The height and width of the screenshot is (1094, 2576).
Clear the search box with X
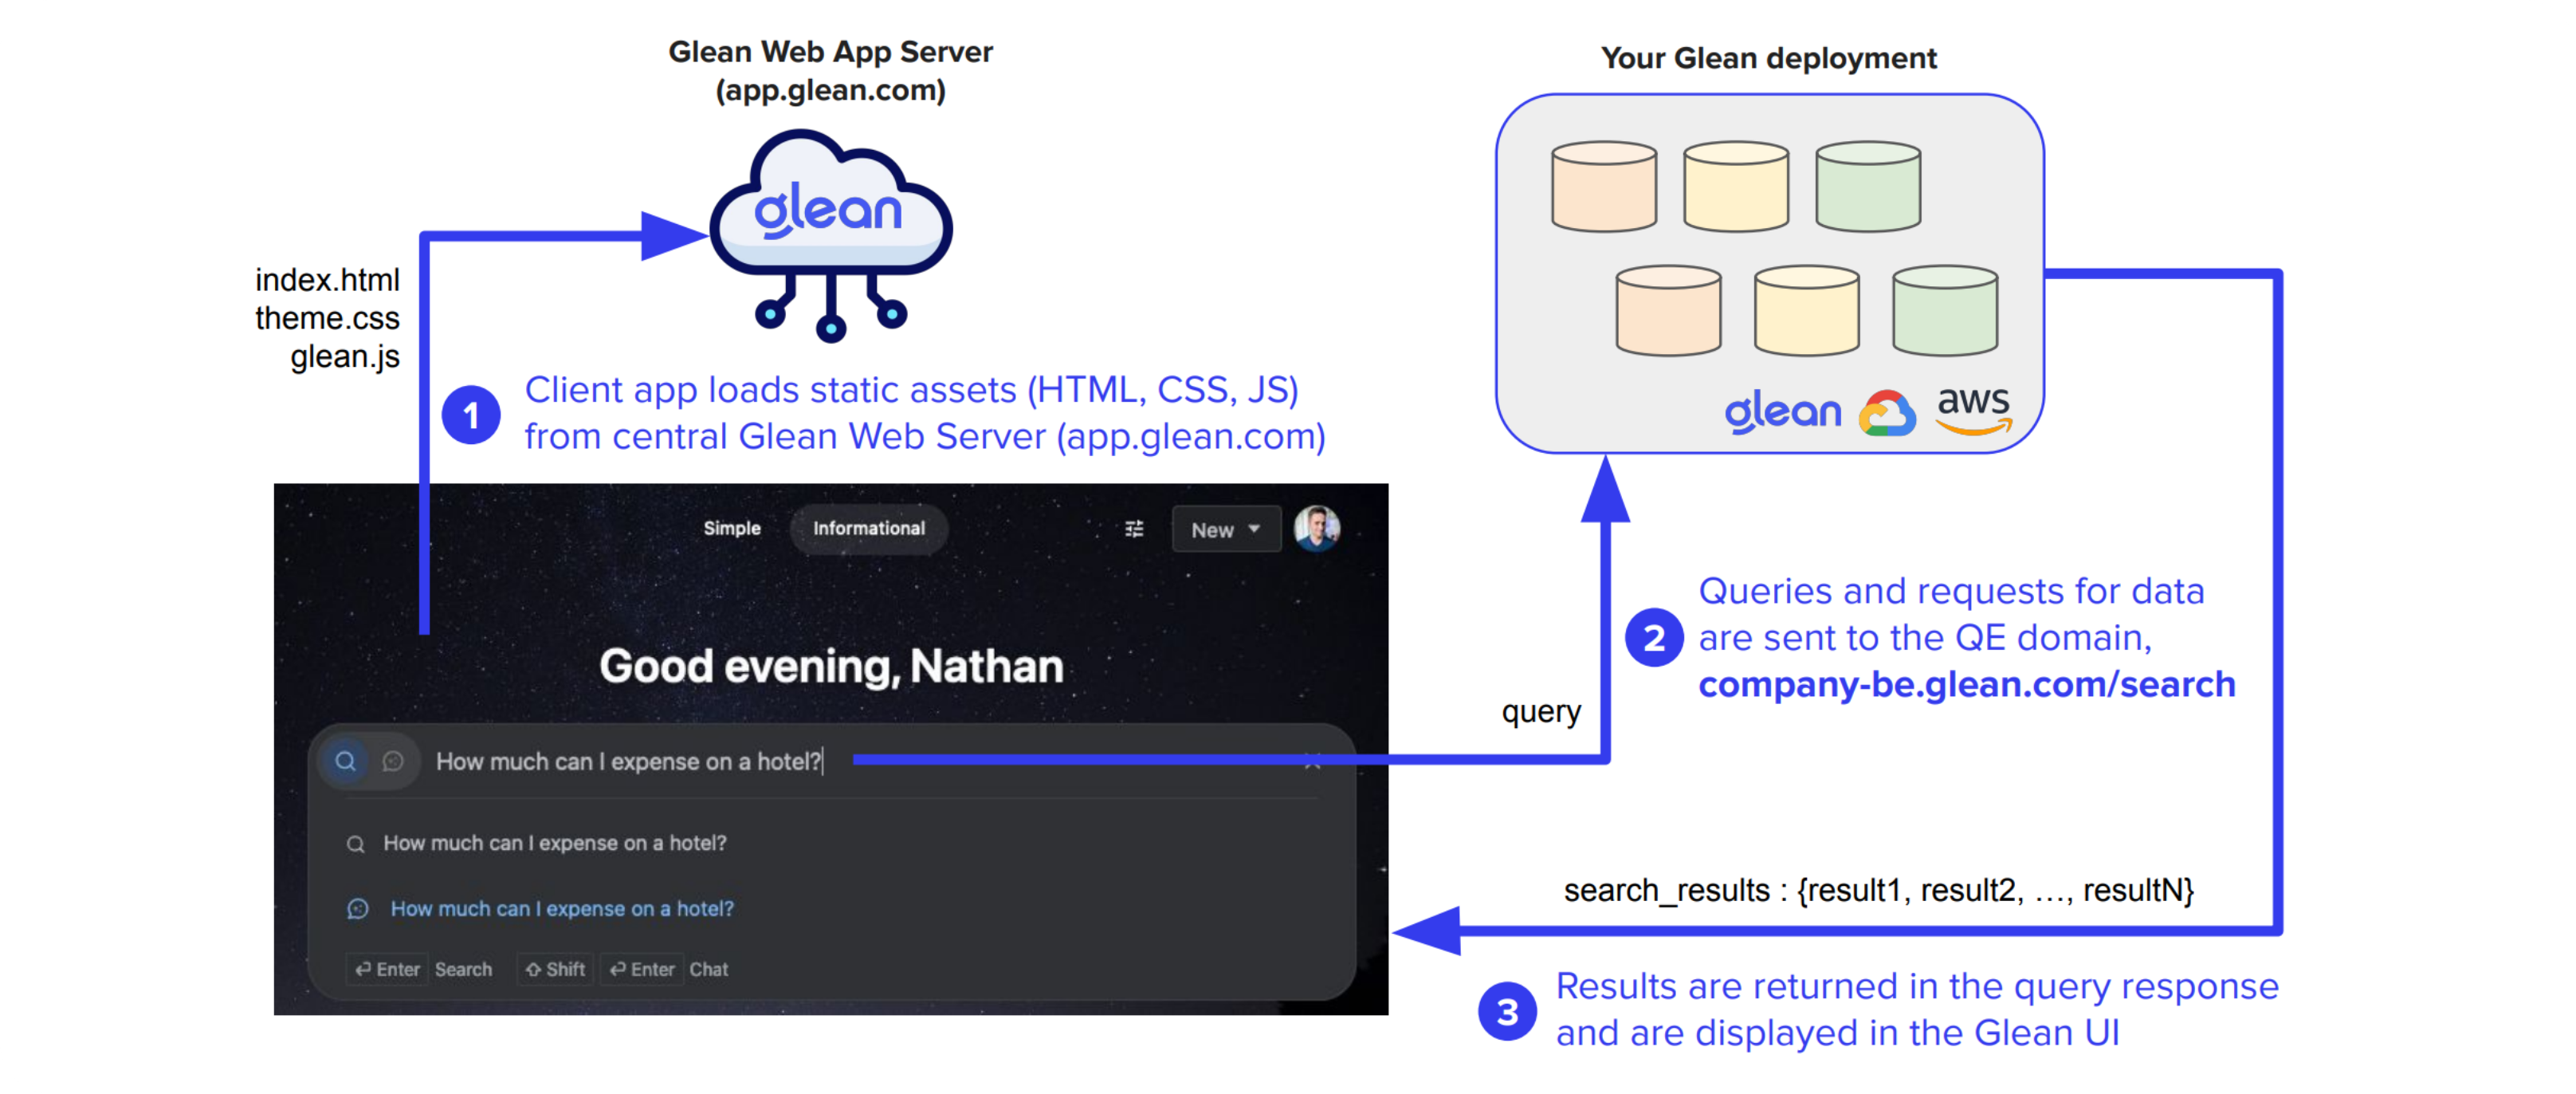(x=1312, y=762)
